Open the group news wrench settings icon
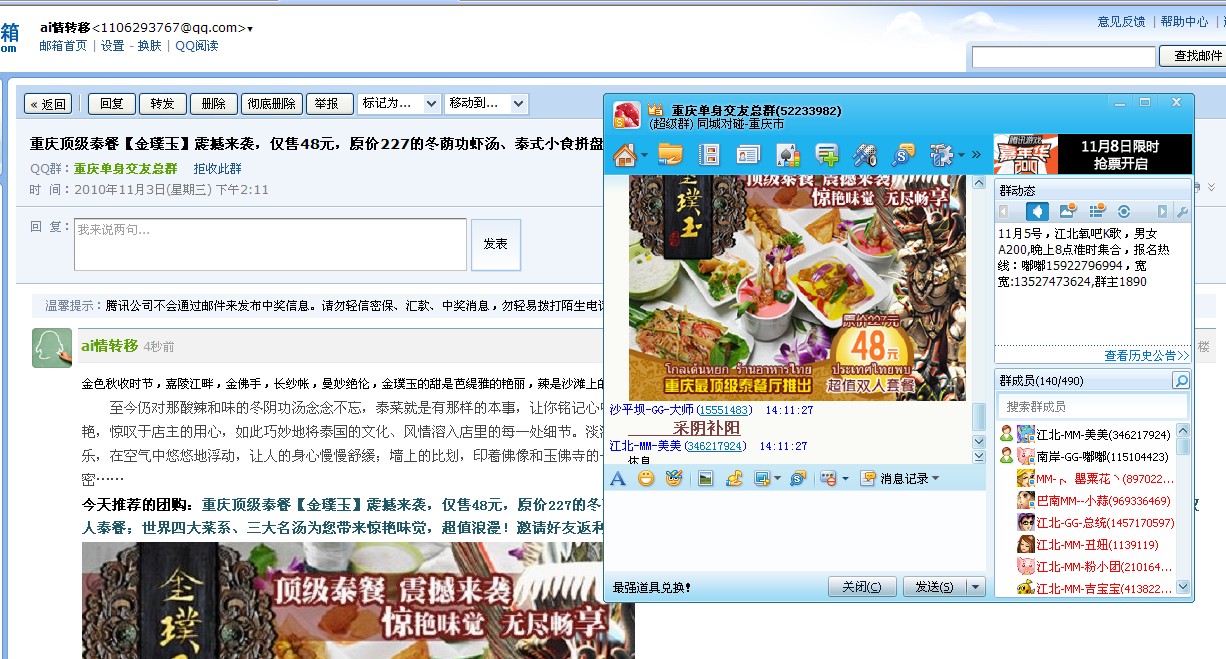Screen dimensions: 1226x659 pos(1182,212)
